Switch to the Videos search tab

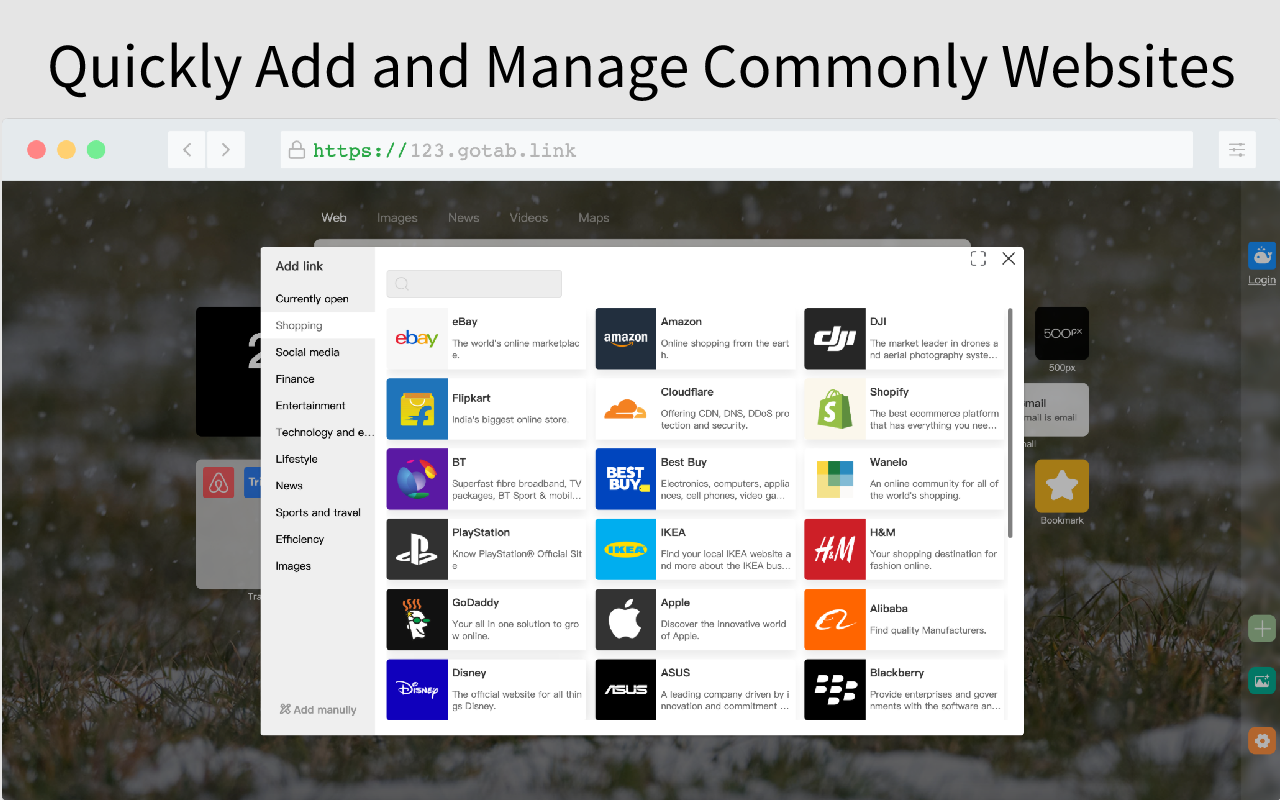[x=528, y=217]
